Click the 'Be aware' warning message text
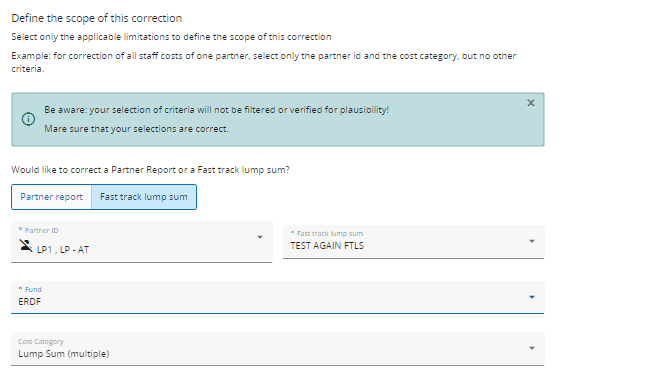662x392 pixels. point(217,110)
